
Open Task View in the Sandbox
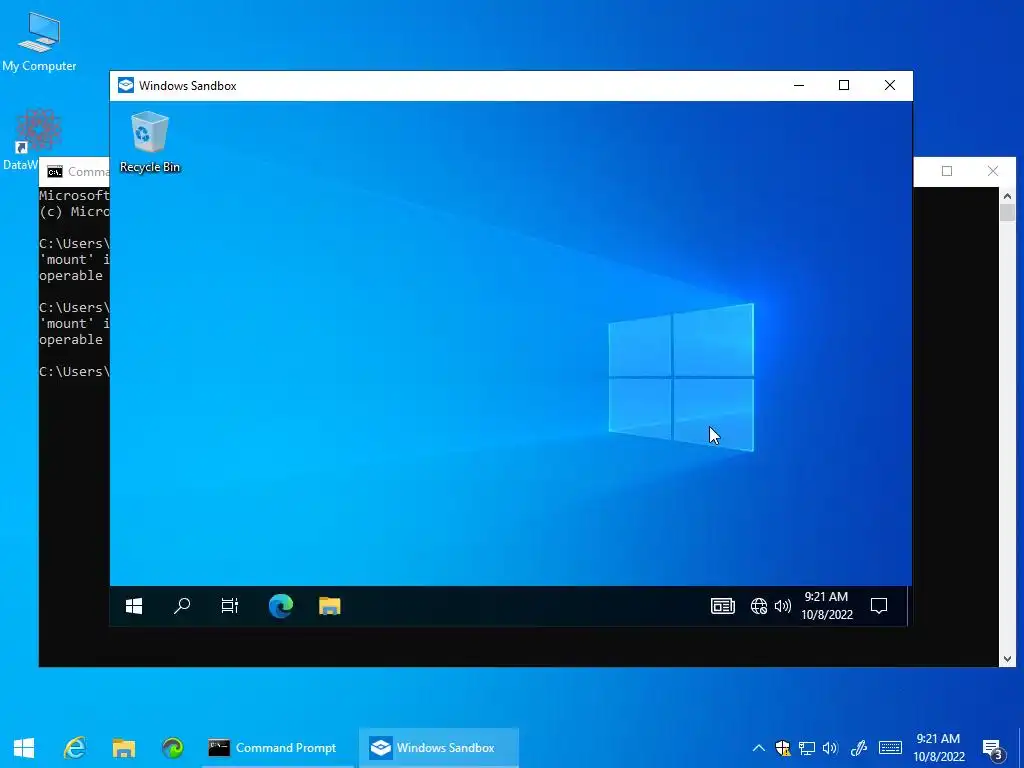(x=229, y=606)
